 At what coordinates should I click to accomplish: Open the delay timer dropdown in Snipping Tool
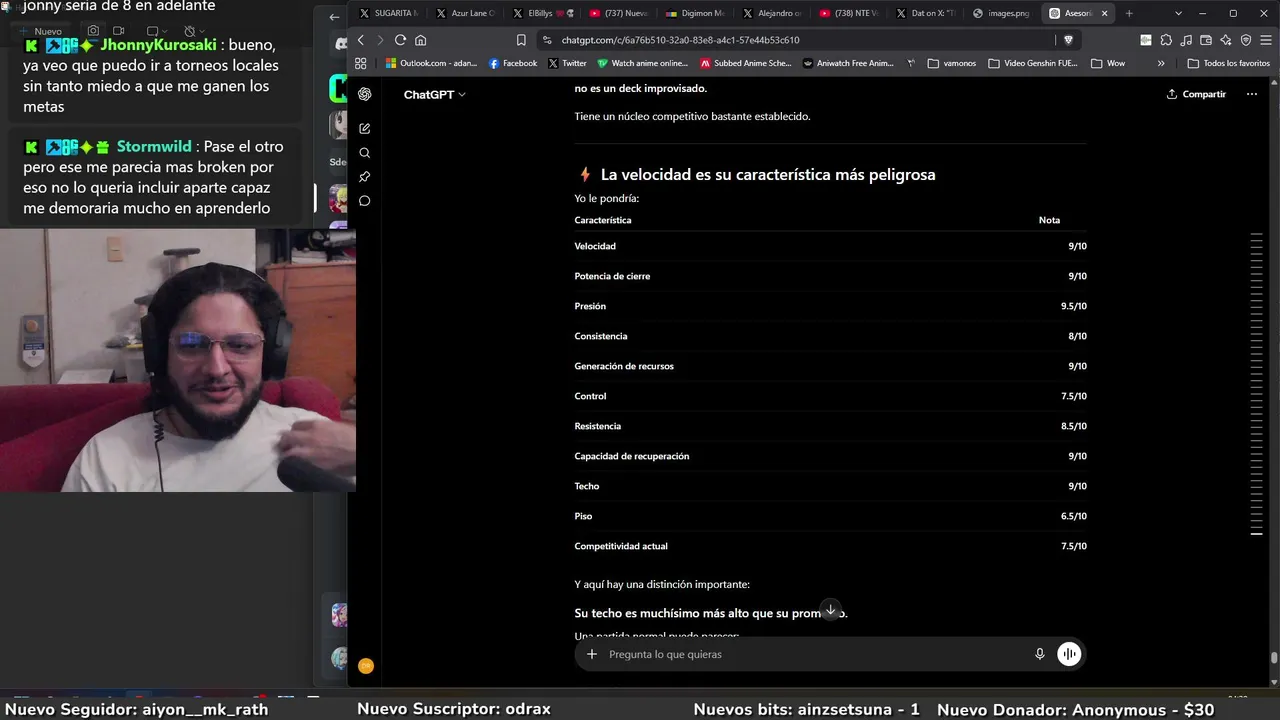[192, 31]
